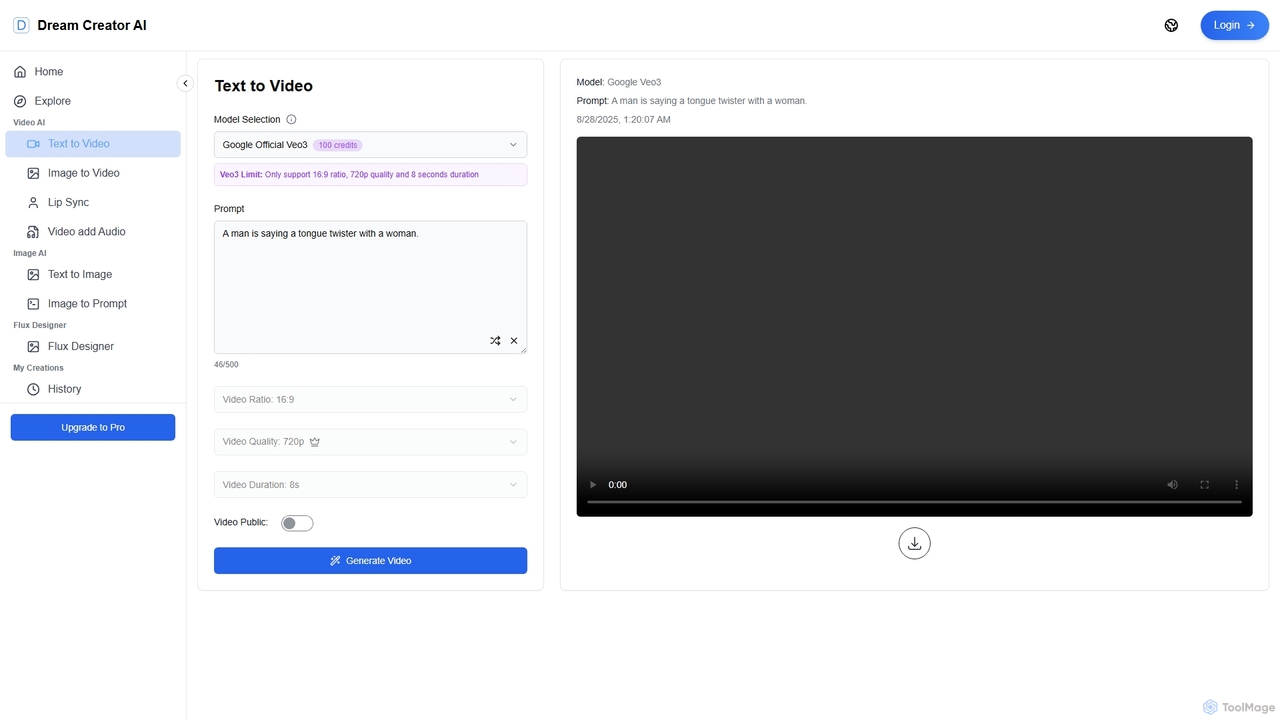Open Flux Designer from sidebar
Viewport: 1280px width, 720px height.
tap(93, 346)
